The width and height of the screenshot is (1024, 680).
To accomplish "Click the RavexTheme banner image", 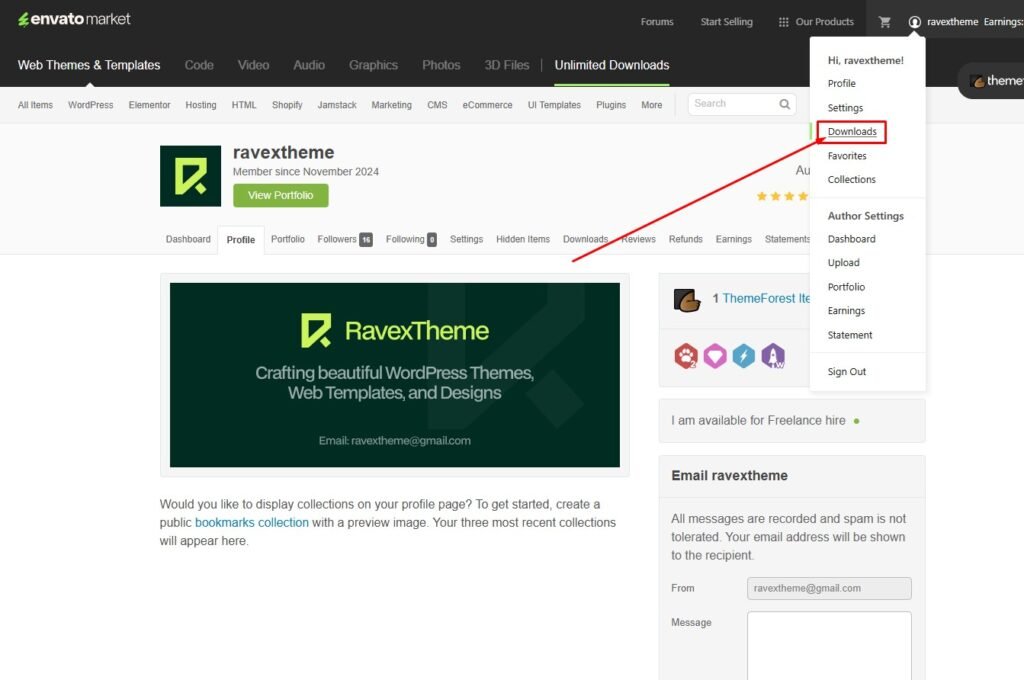I will 394,375.
